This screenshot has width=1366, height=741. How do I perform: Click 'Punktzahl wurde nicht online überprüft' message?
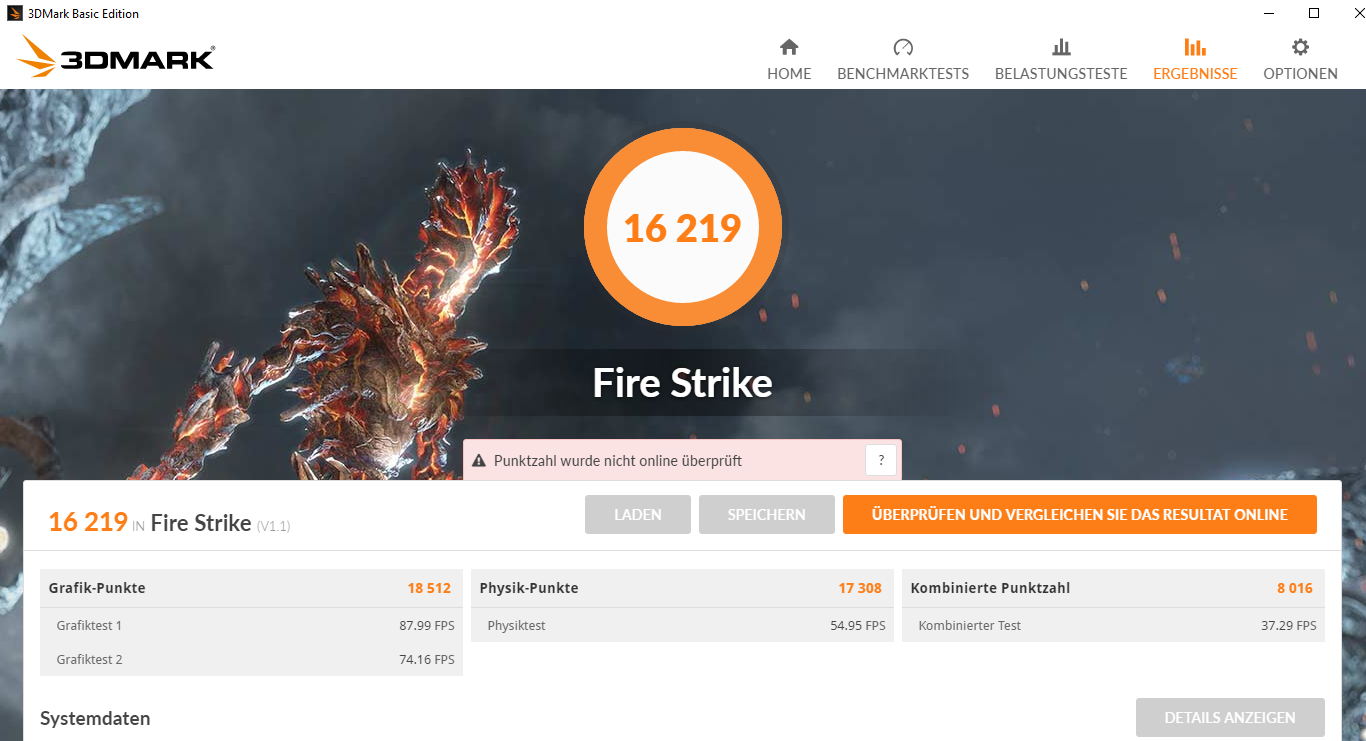[x=618, y=461]
